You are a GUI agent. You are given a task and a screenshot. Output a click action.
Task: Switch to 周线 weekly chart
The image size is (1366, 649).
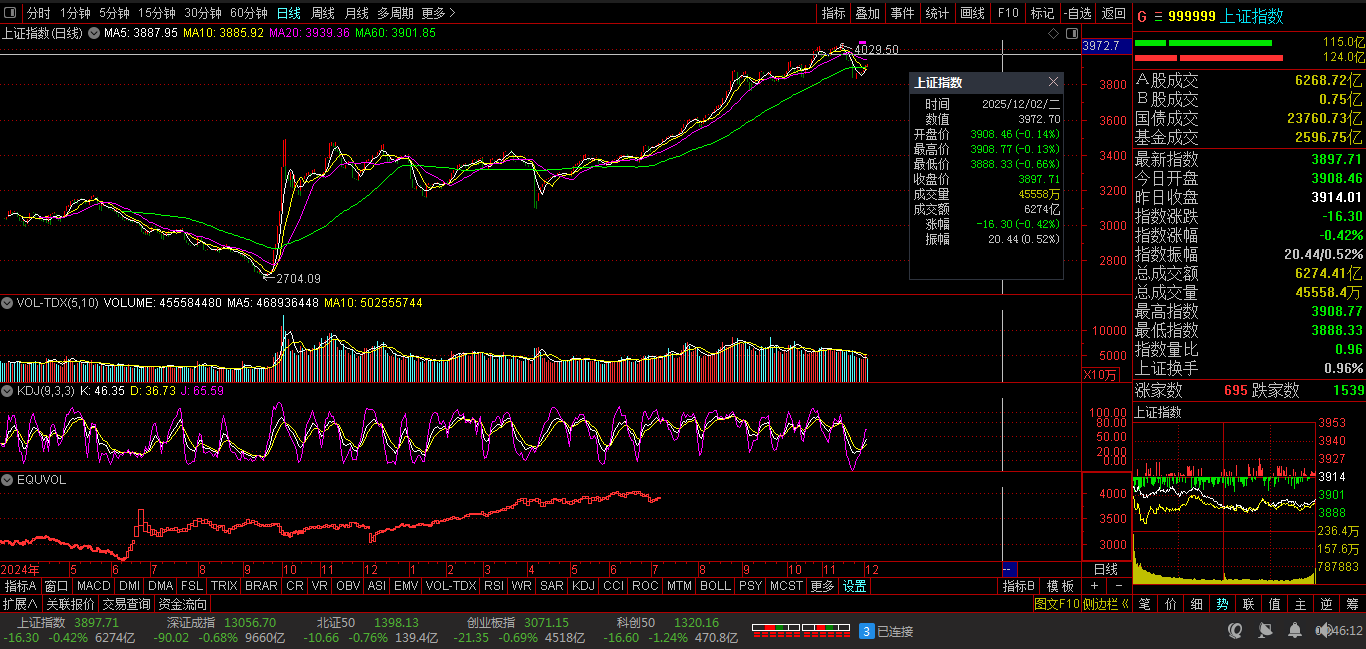tap(323, 13)
